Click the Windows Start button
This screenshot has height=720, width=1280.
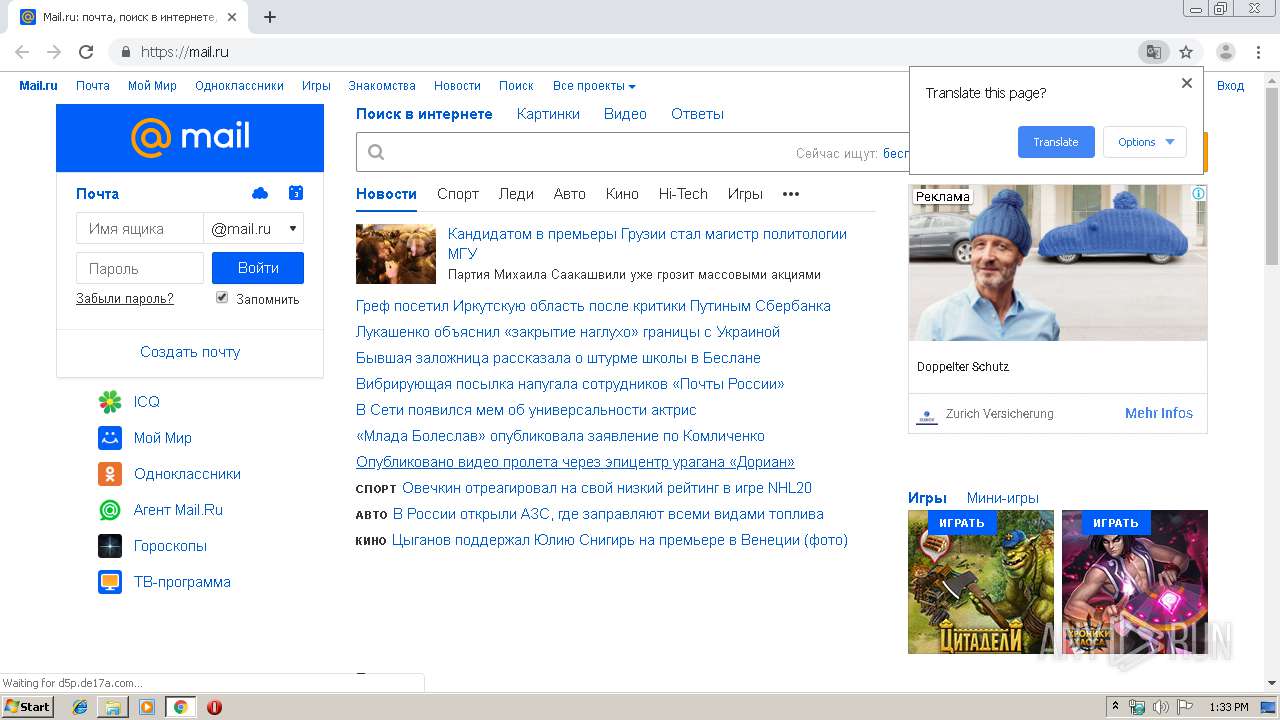click(x=28, y=707)
